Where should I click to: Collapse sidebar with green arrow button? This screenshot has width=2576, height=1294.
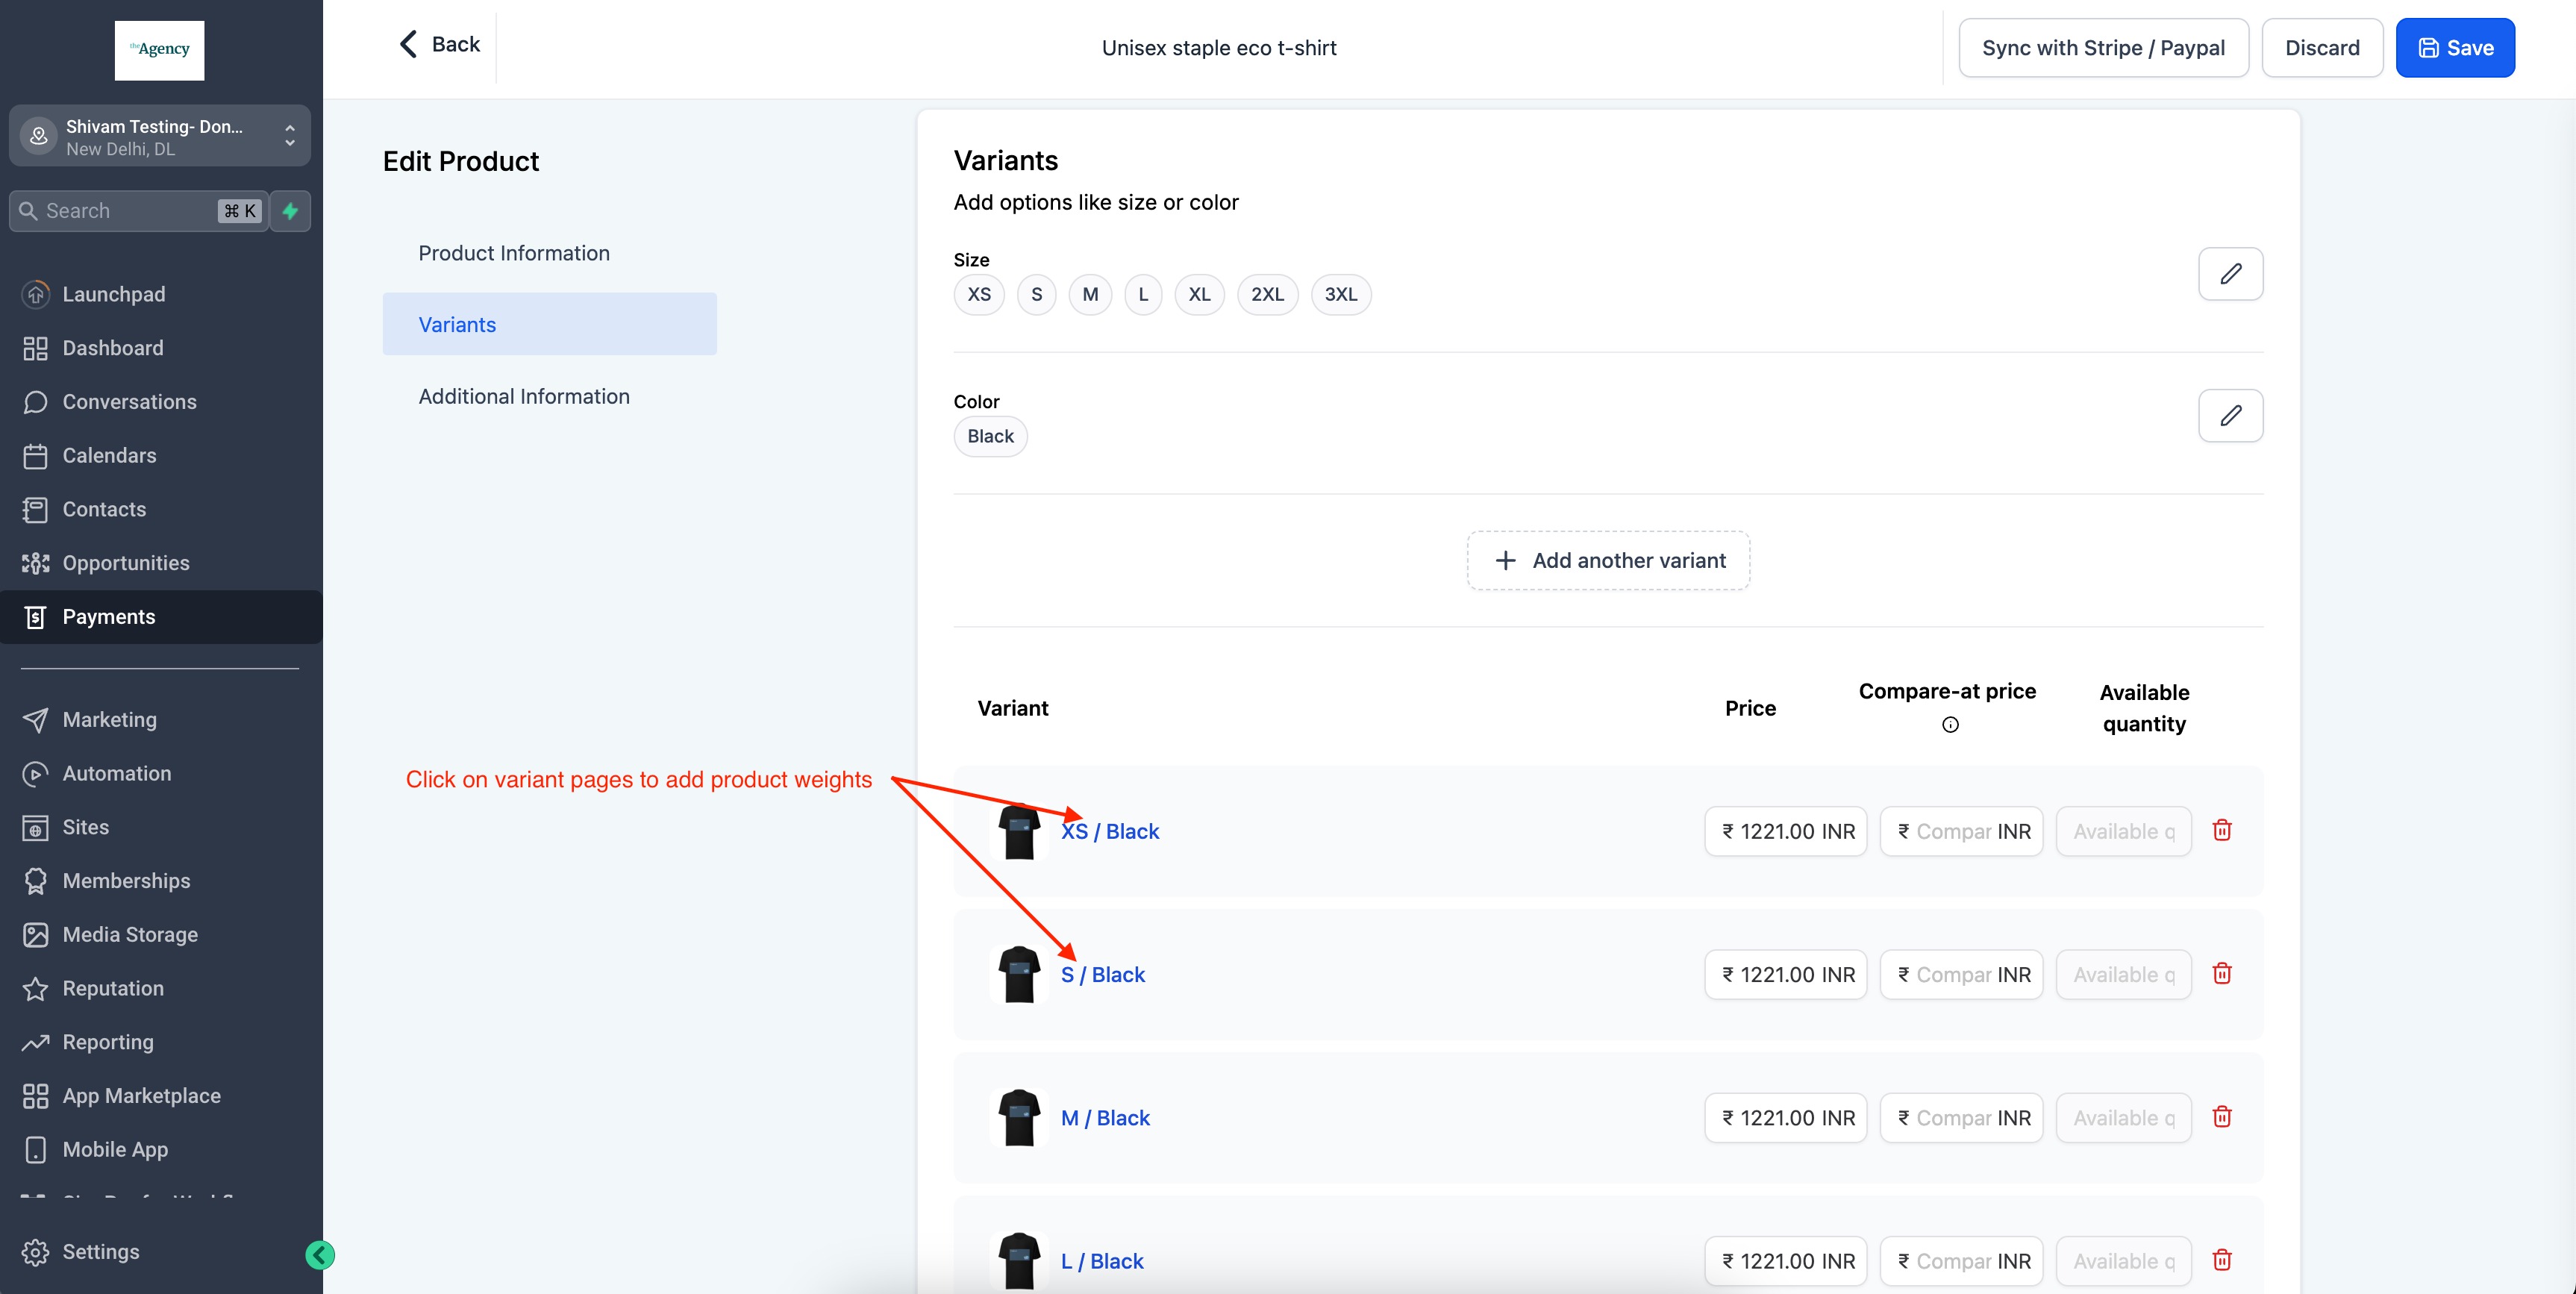coord(320,1255)
